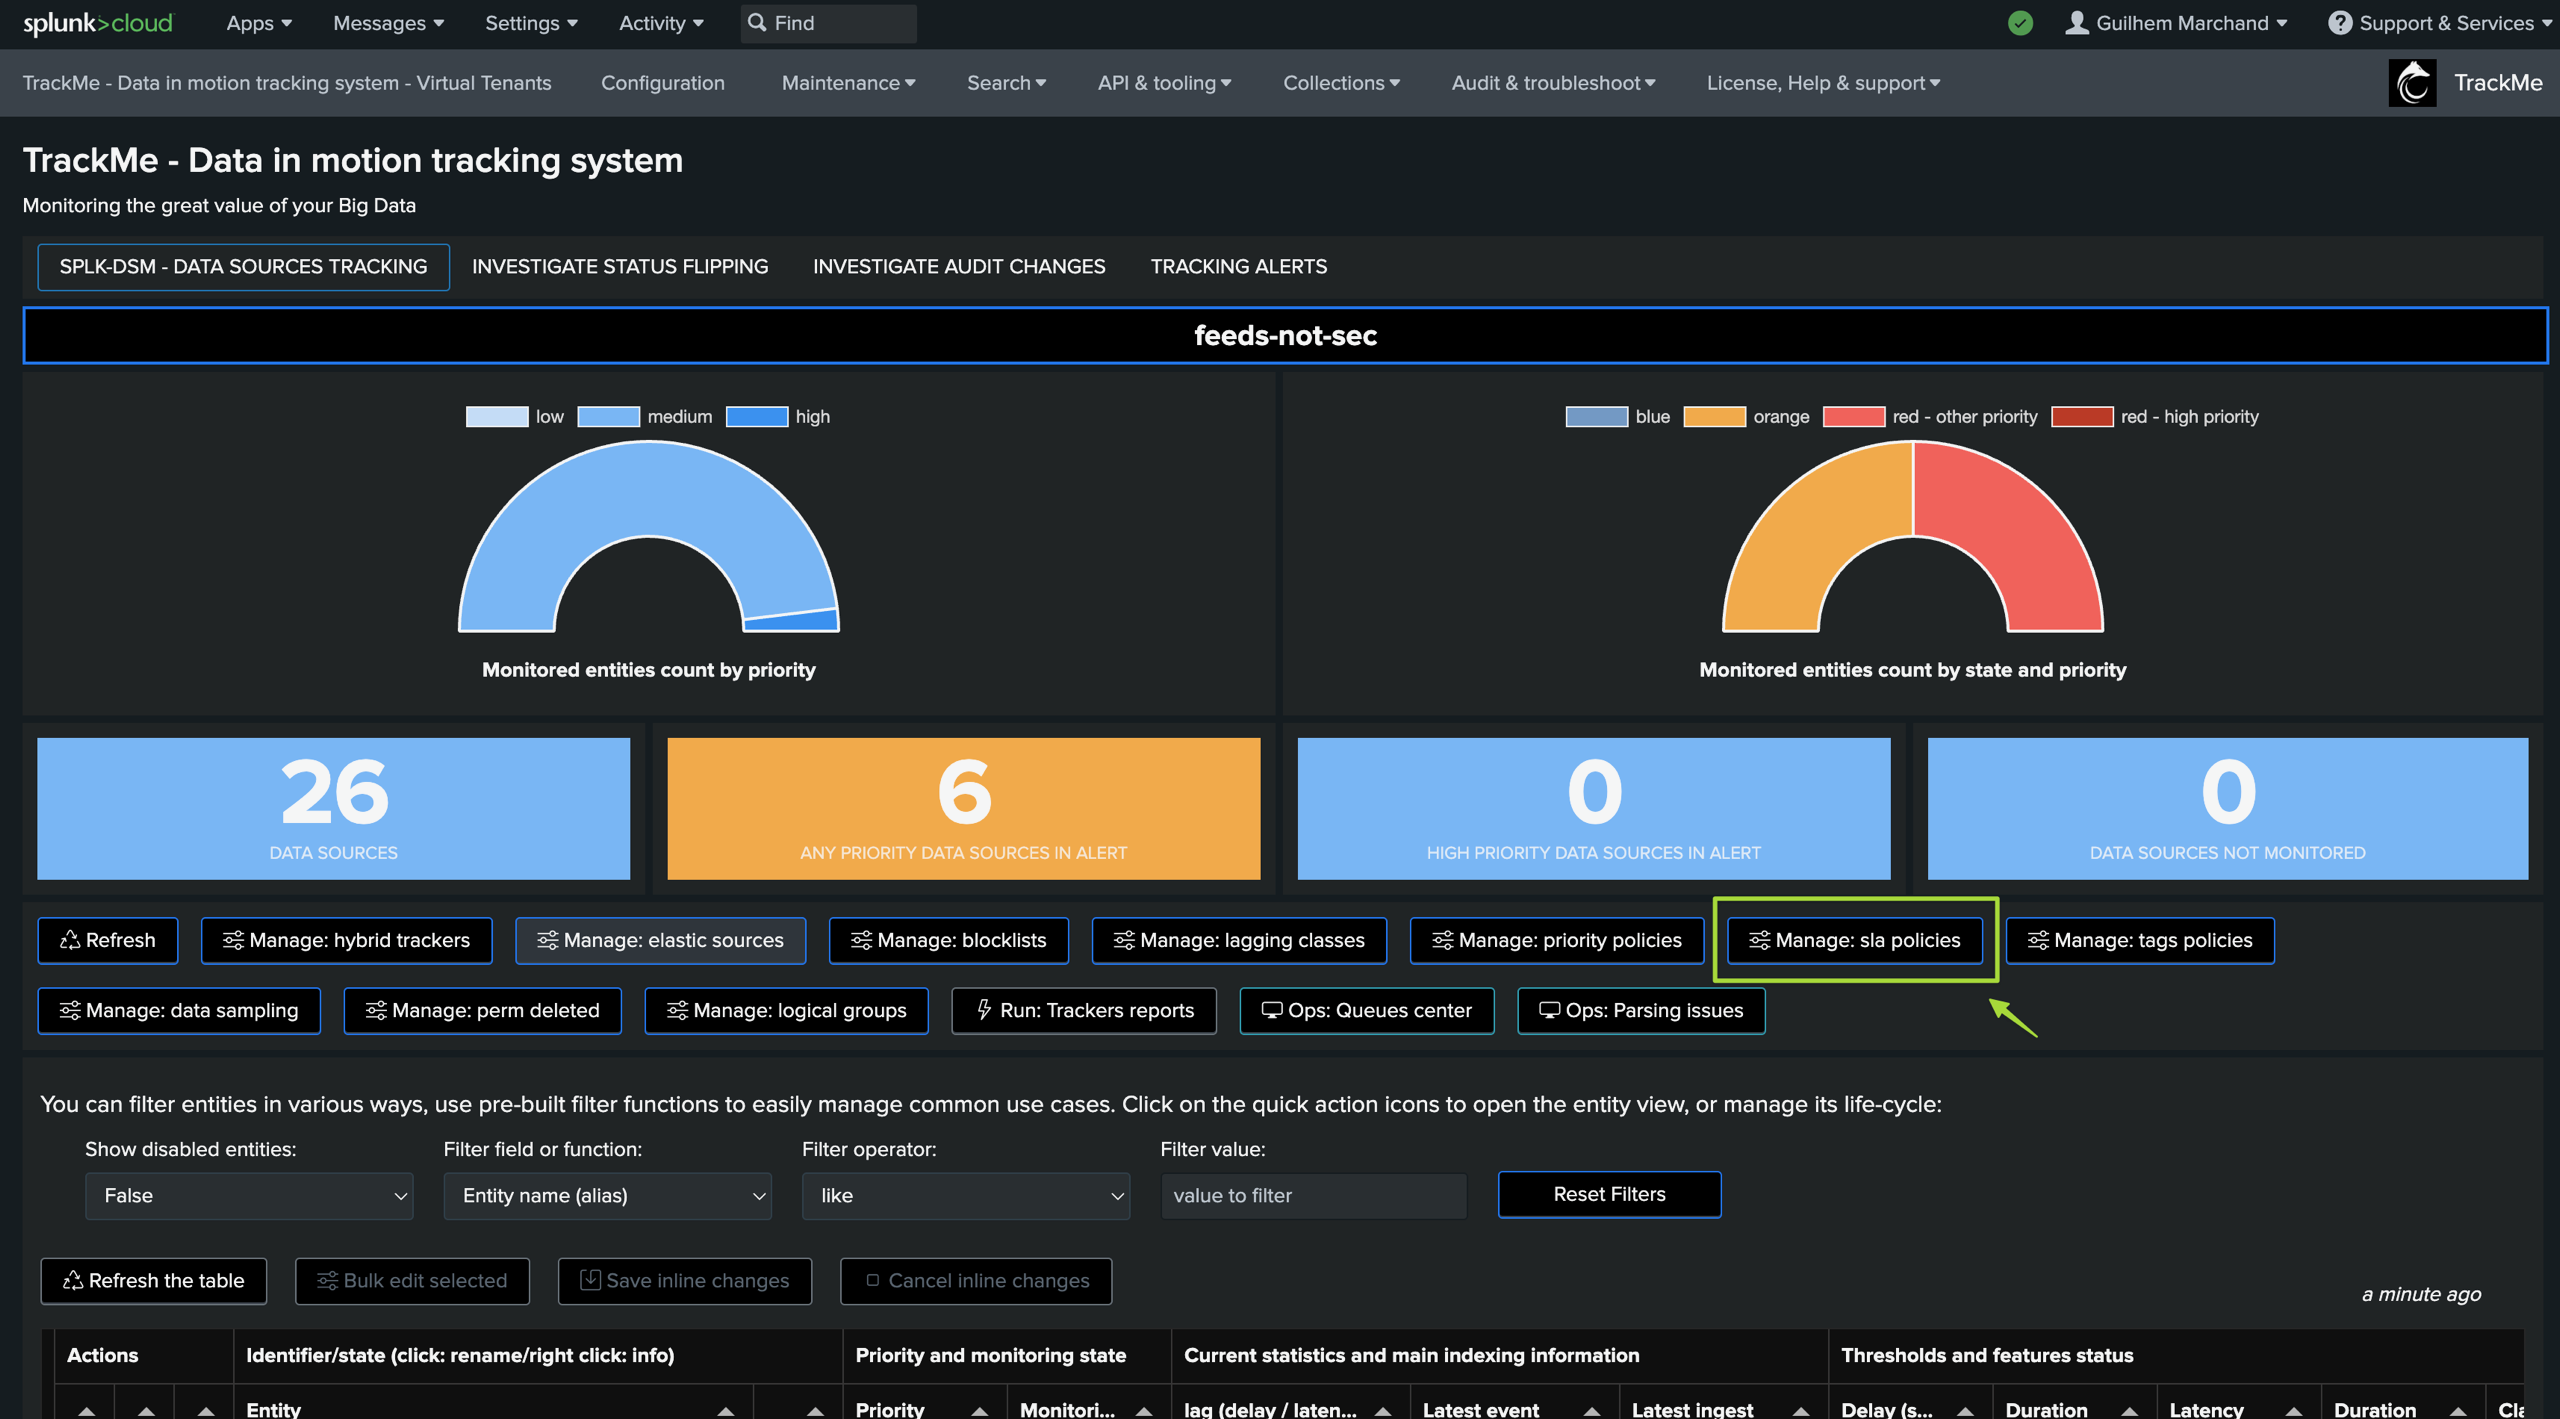Open Ops: Queues center
The height and width of the screenshot is (1419, 2560).
click(x=1367, y=1010)
